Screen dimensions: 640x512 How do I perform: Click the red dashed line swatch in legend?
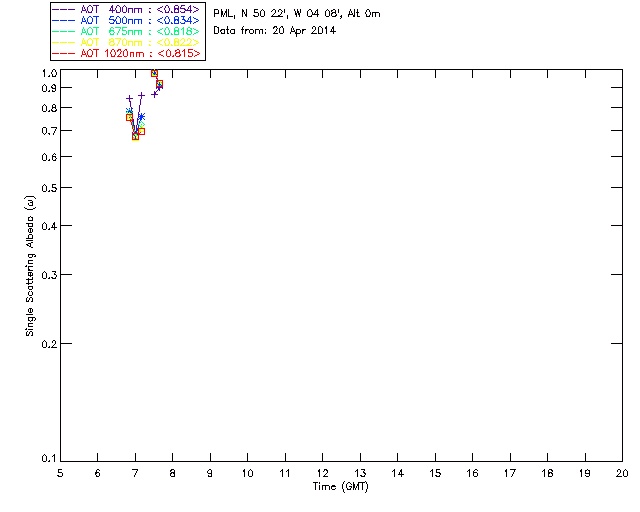(x=64, y=53)
